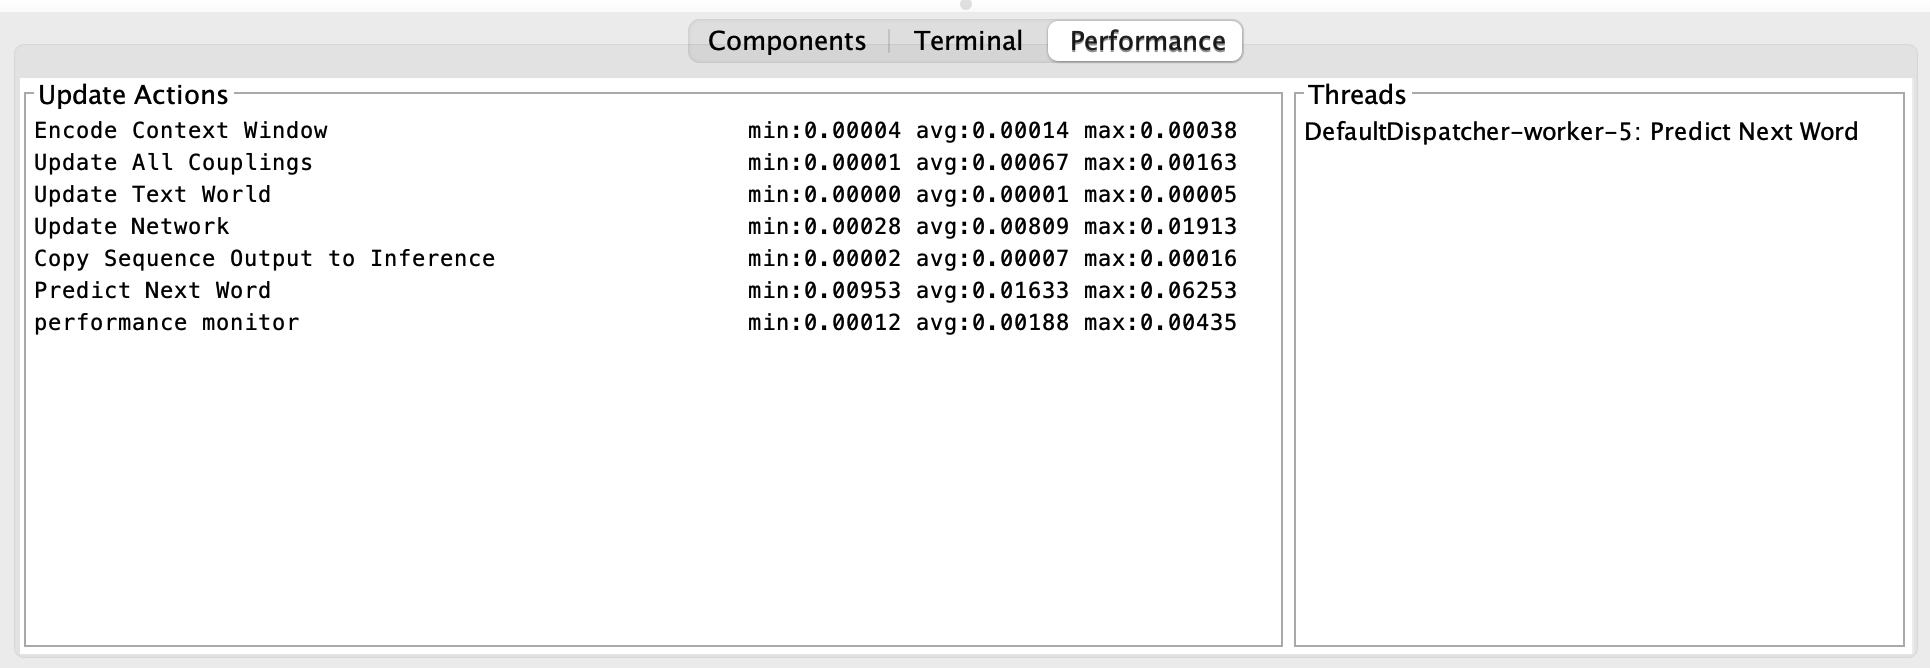Click Copy Sequence Output to Inference
The image size is (1930, 668).
coord(263,258)
